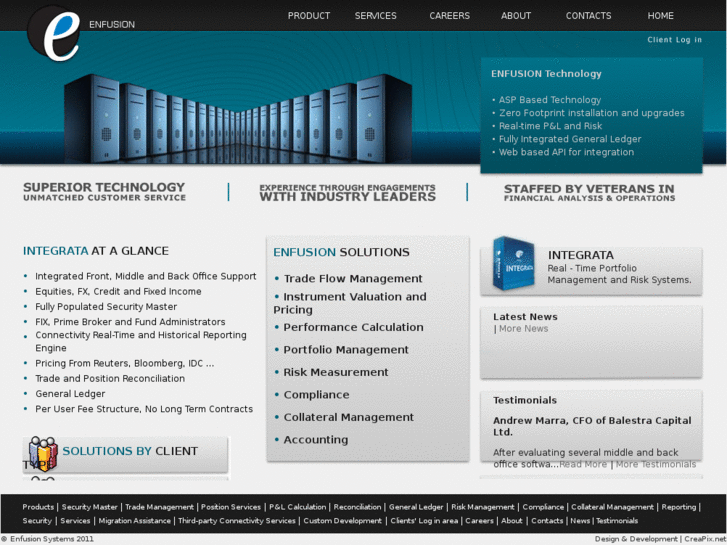Return to HOME from the top navigation

(660, 16)
